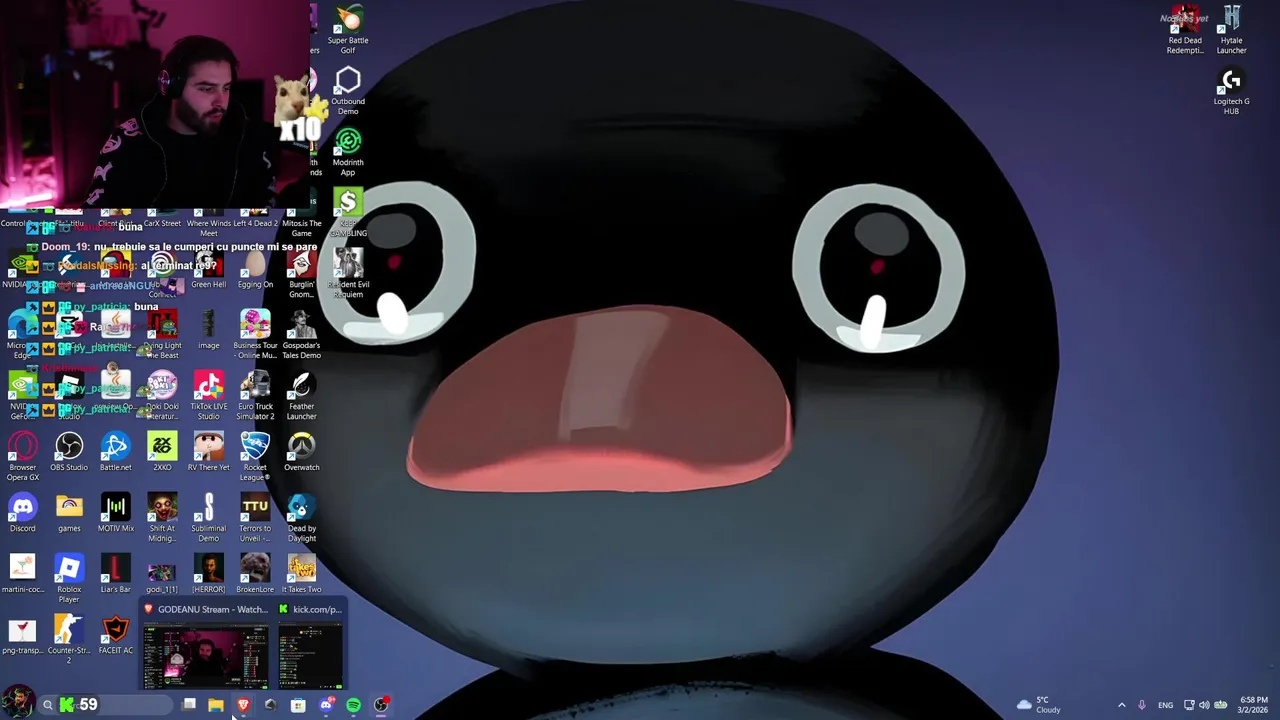The height and width of the screenshot is (720, 1280).
Task: Open Discord desktop shortcut
Action: click(22, 514)
